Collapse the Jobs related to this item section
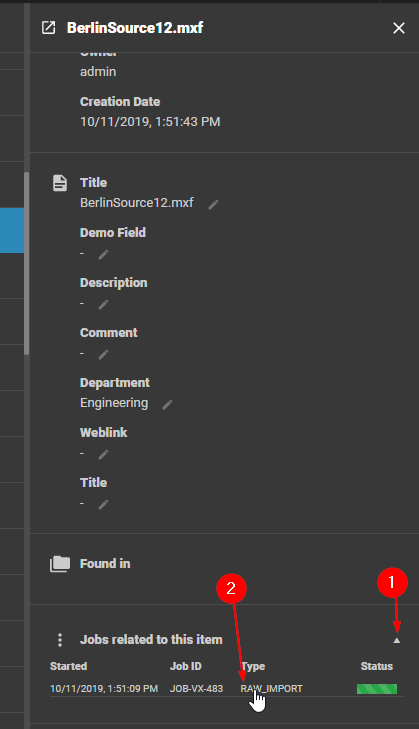This screenshot has width=419, height=729. pyautogui.click(x=396, y=640)
